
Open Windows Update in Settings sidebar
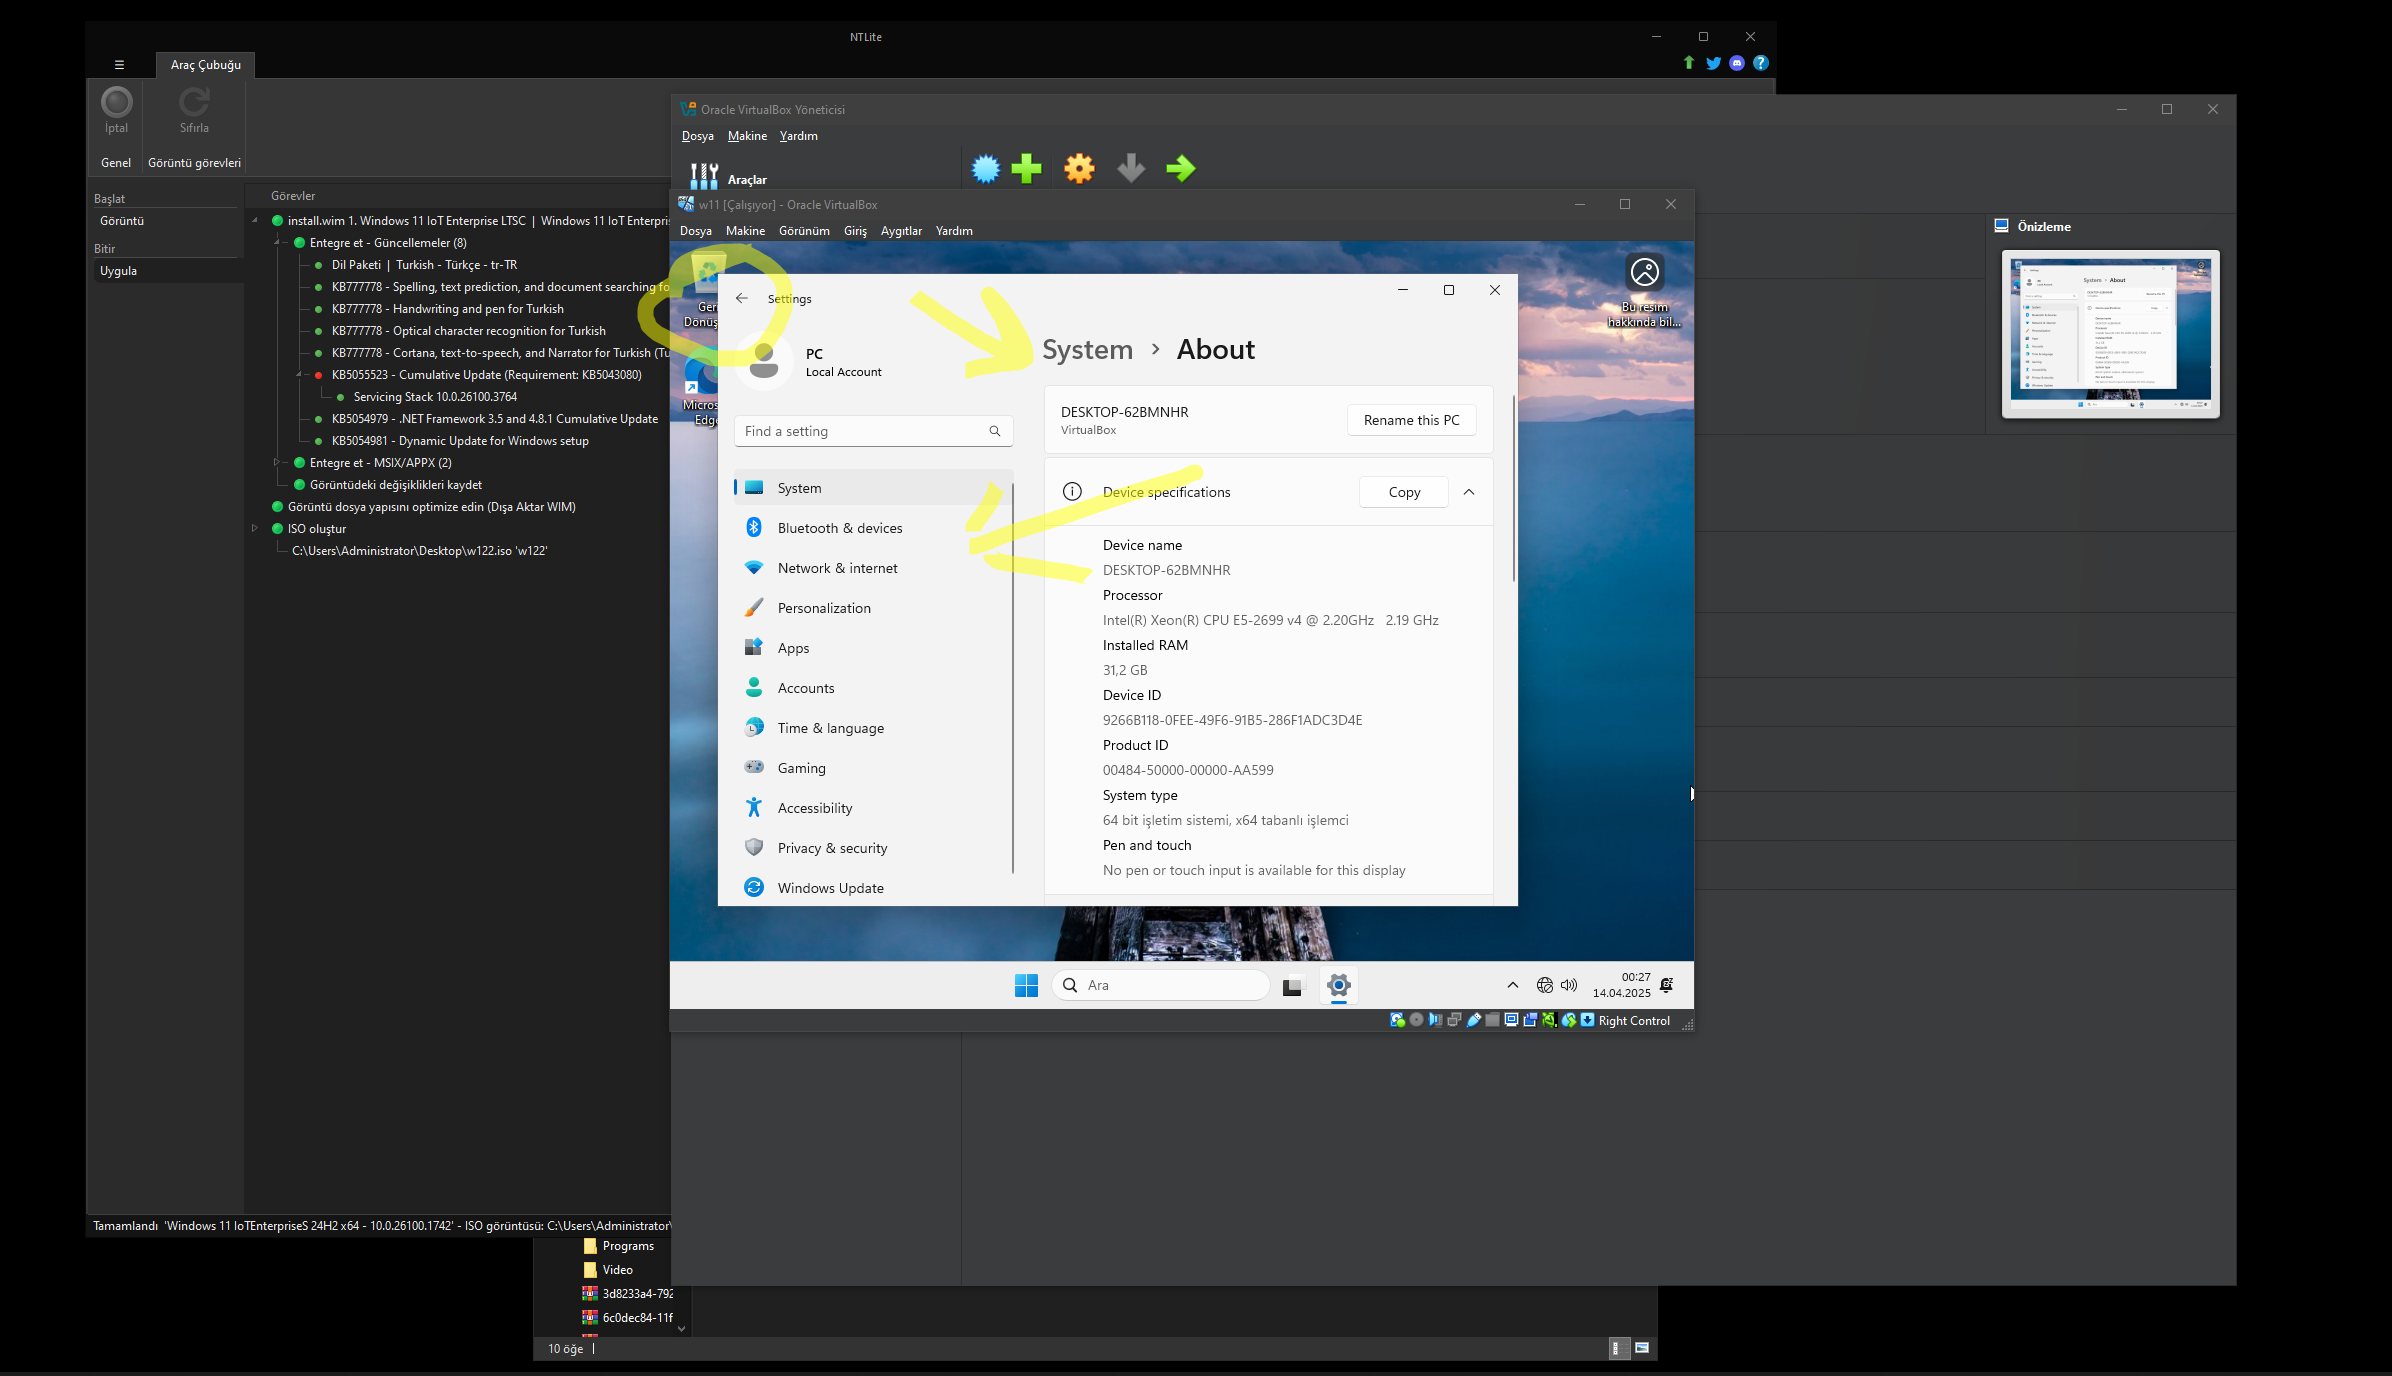click(873, 888)
